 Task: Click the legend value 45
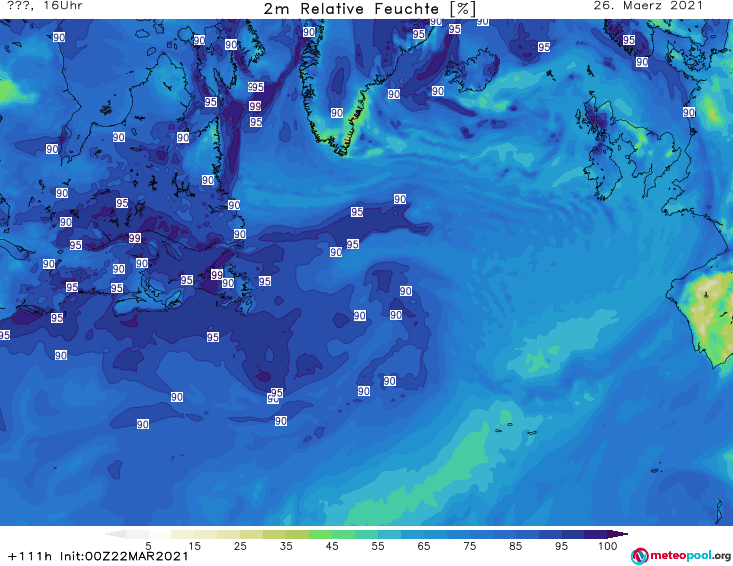(x=331, y=546)
